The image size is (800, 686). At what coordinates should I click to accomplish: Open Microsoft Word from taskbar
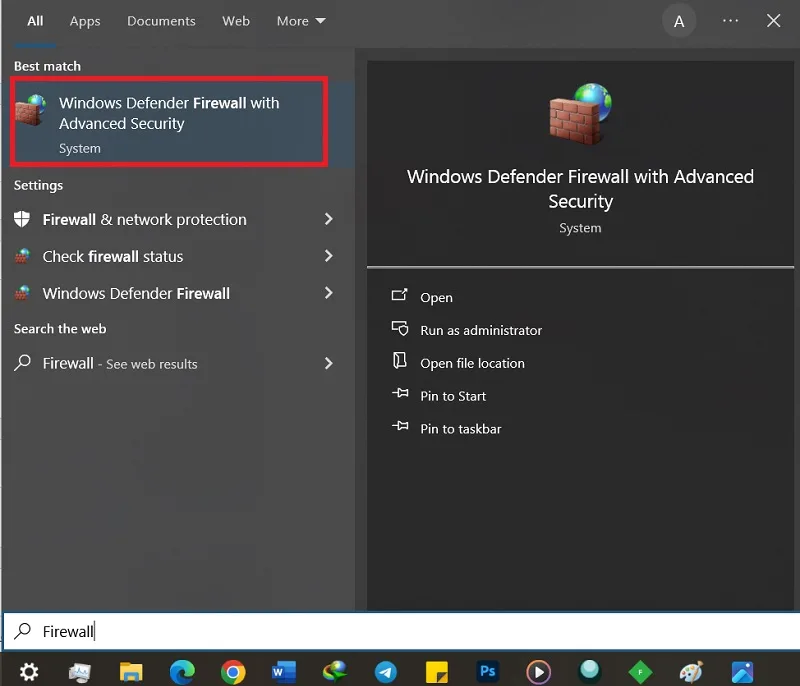[284, 672]
